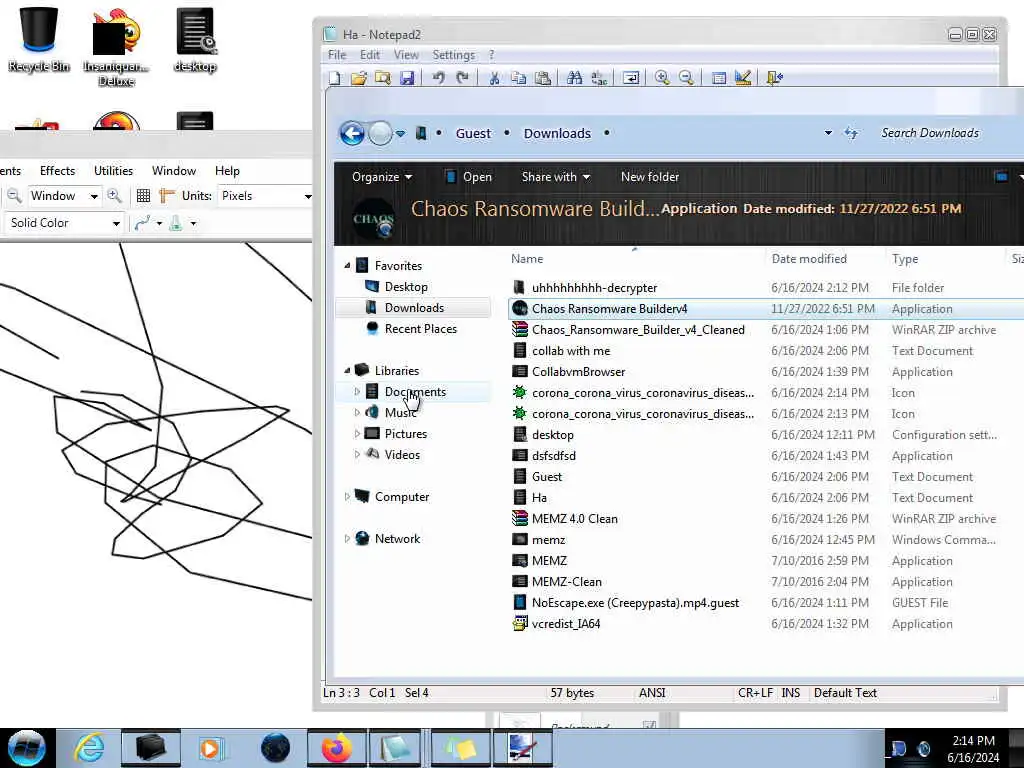This screenshot has height=768, width=1024.
Task: Open the address bar history dropdown
Action: (828, 133)
